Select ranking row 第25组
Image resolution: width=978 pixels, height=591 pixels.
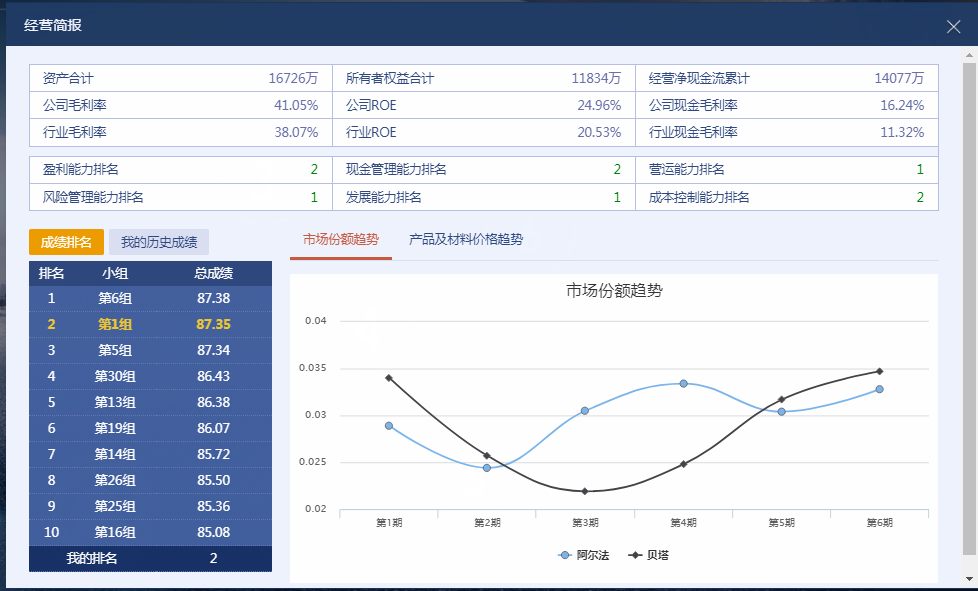coord(150,506)
